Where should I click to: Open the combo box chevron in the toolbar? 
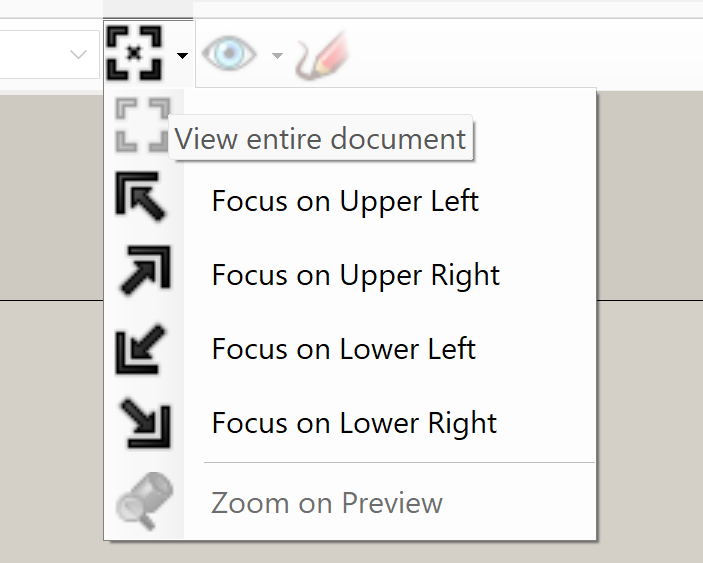click(x=78, y=55)
